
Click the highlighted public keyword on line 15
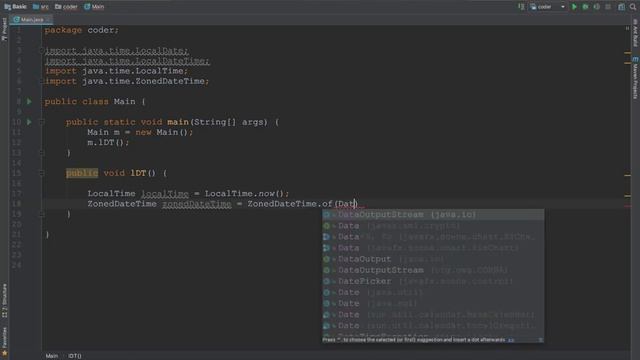tap(82, 173)
